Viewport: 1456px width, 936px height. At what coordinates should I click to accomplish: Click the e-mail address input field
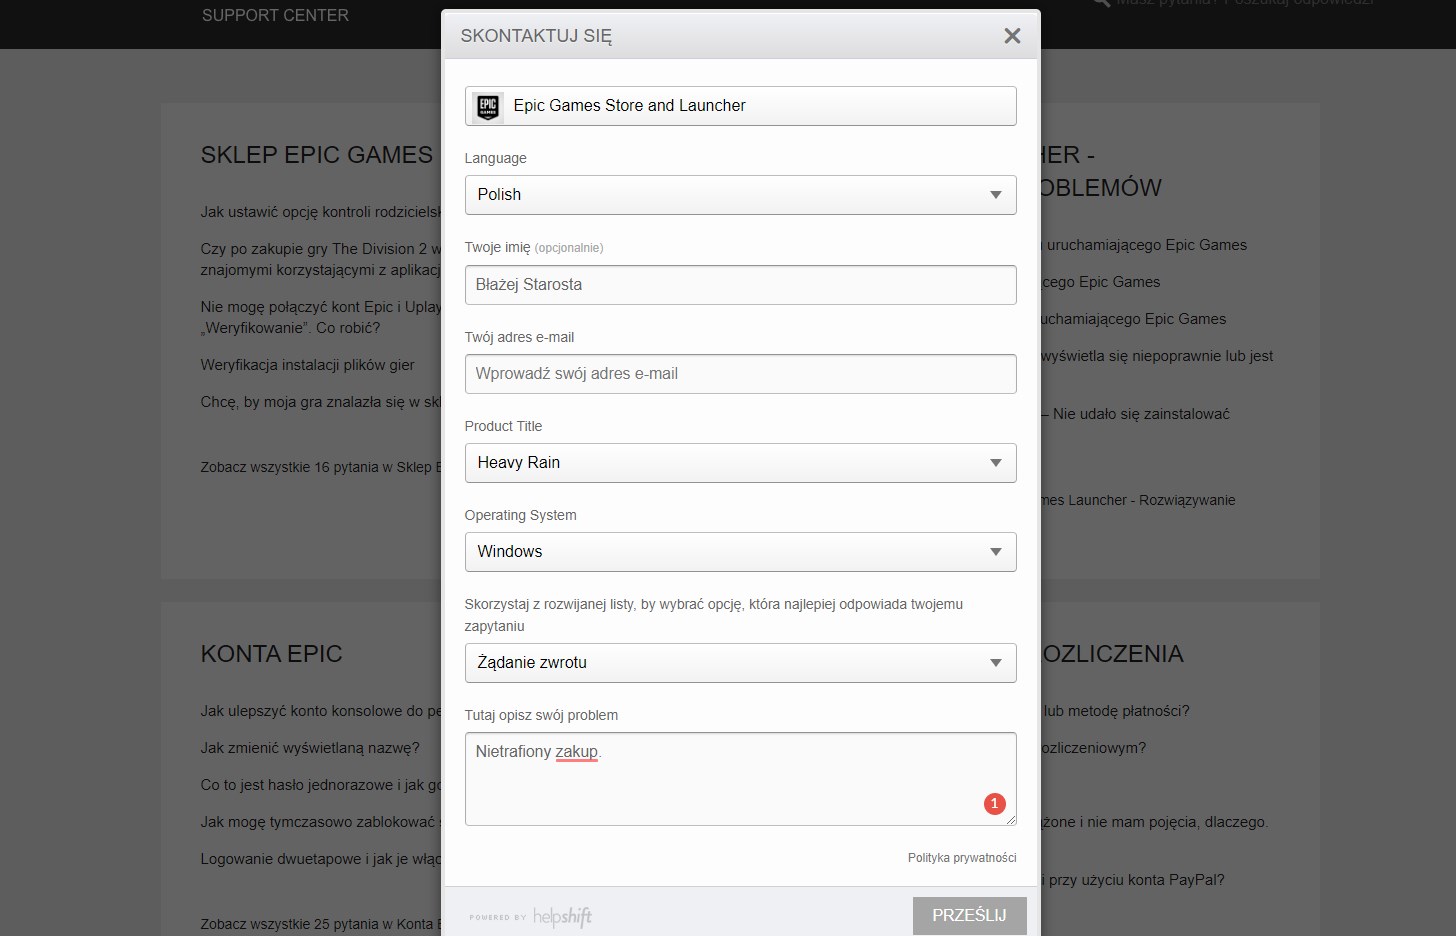[740, 374]
